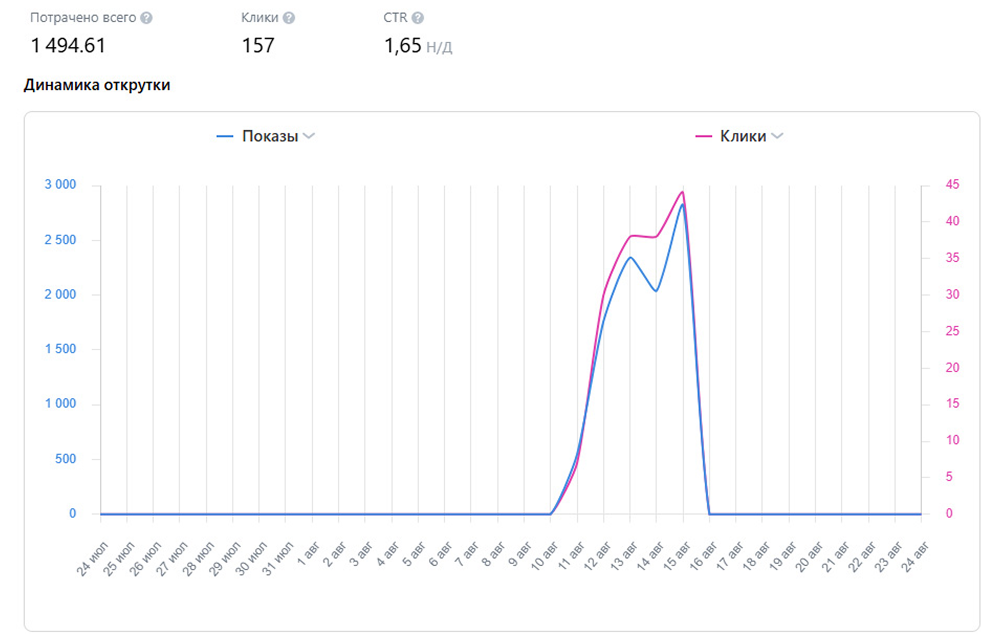Viewport: 1000px width, 634px height.
Task: Expand the Клики series dropdown chevron
Action: [x=777, y=137]
